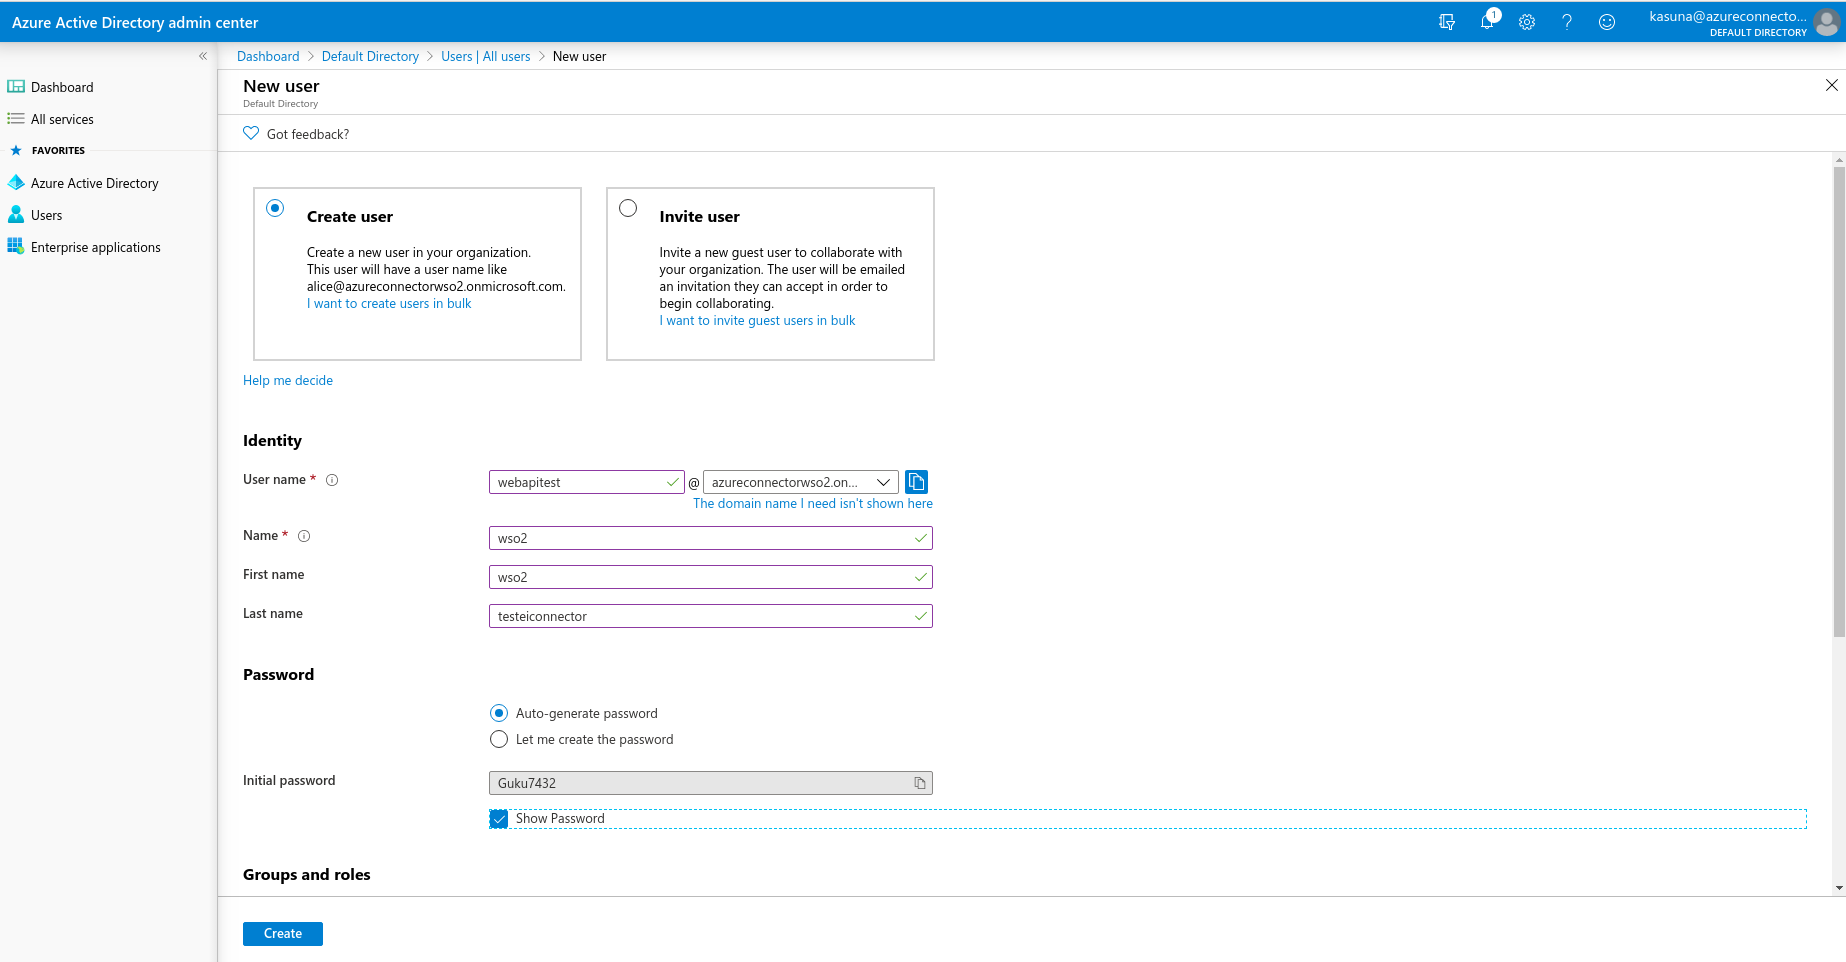Open Enterprise applications in the sidebar
The image size is (1846, 962).
coord(95,247)
